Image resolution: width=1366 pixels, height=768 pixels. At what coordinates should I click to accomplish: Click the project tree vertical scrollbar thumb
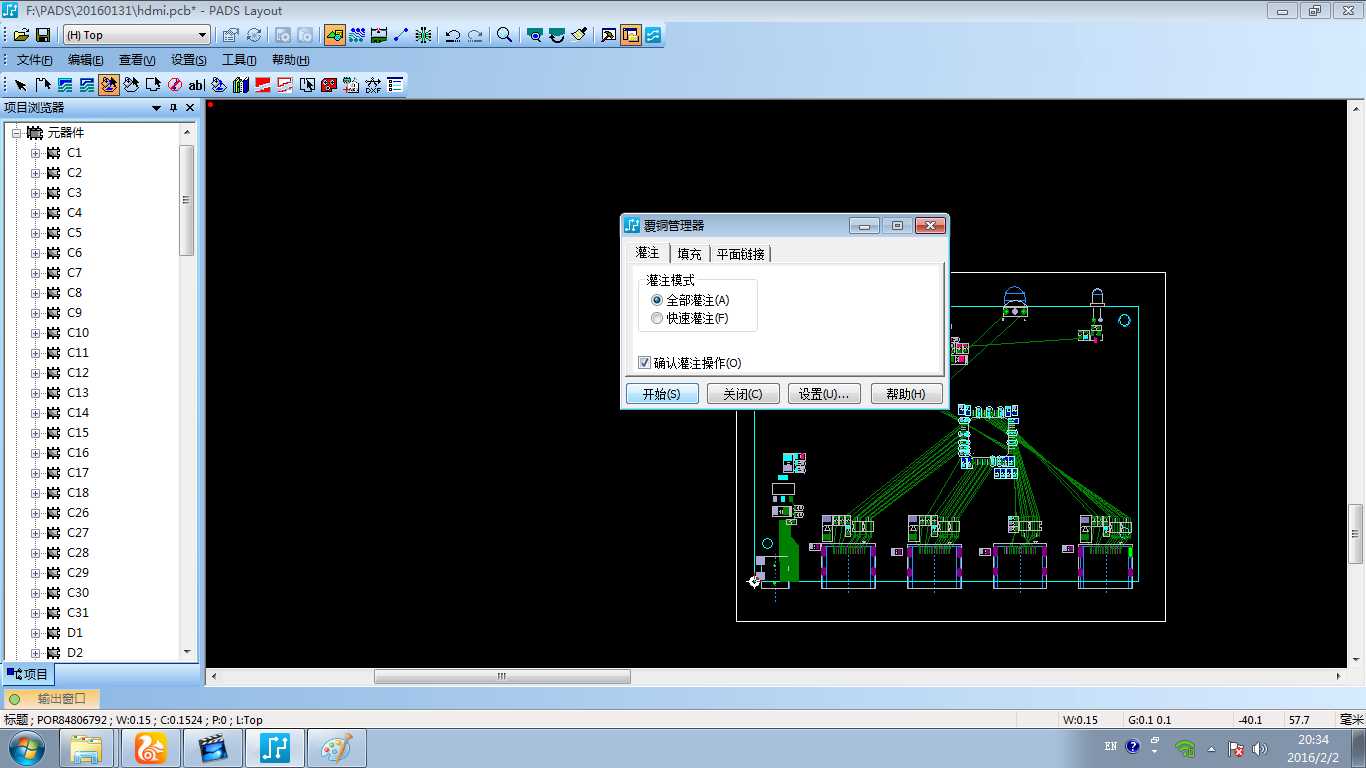point(187,200)
